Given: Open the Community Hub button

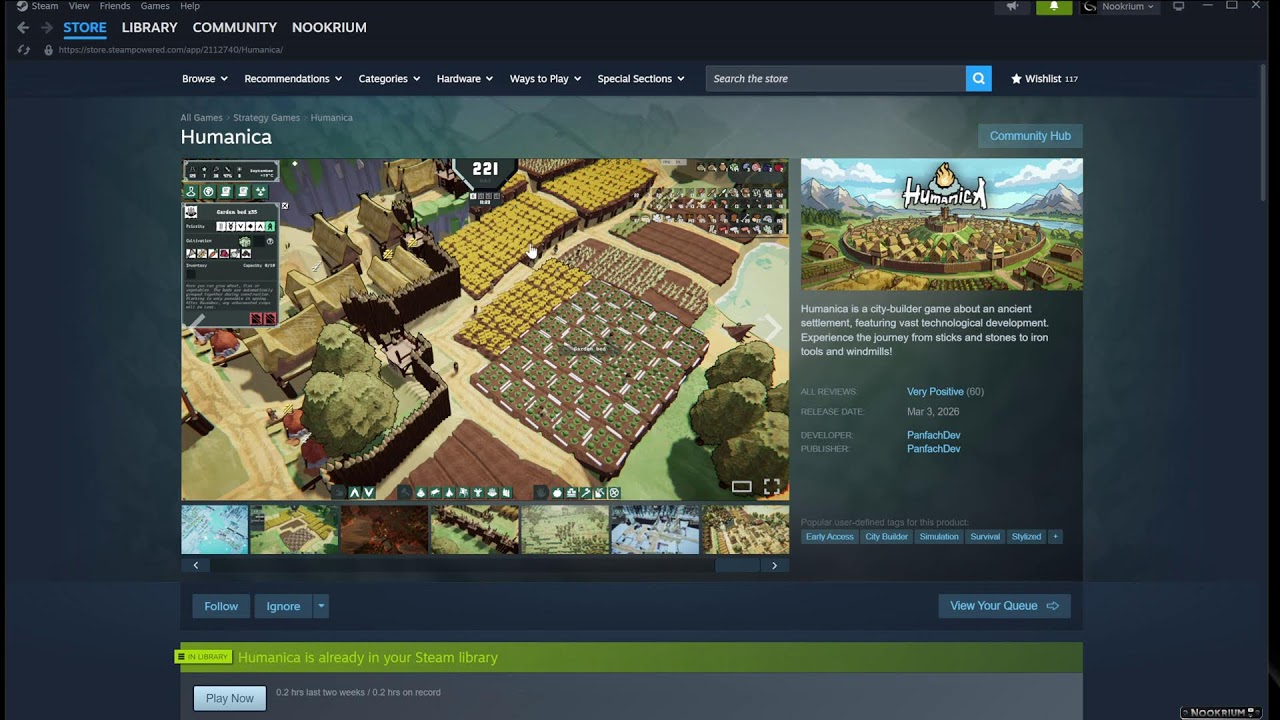Looking at the screenshot, I should coord(1030,136).
